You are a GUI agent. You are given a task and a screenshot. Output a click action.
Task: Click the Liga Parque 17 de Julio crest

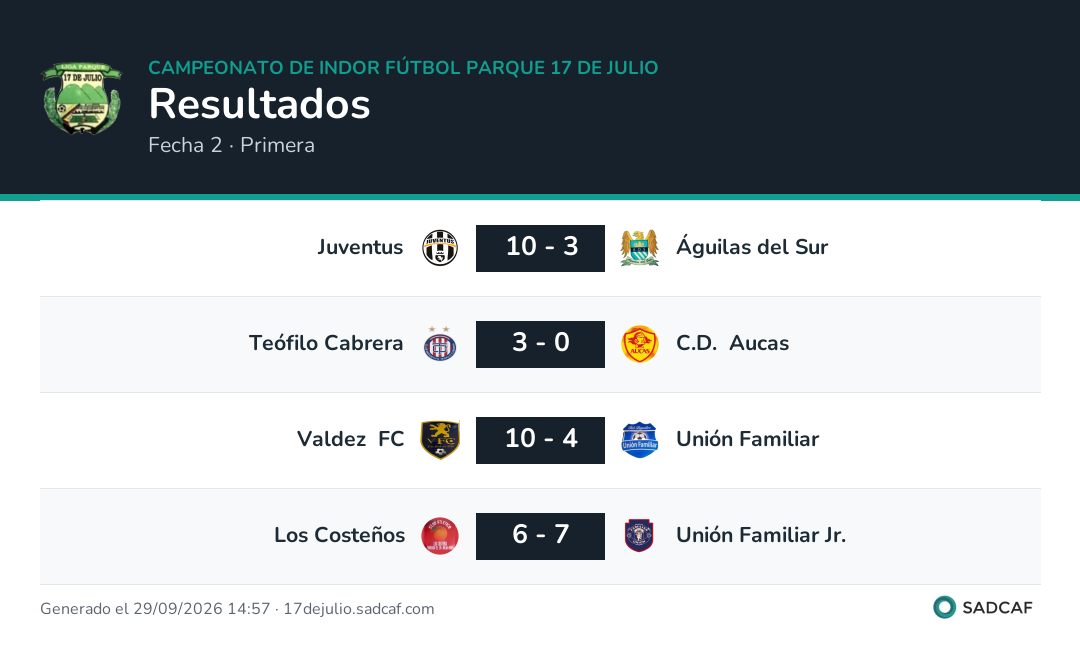tap(82, 98)
